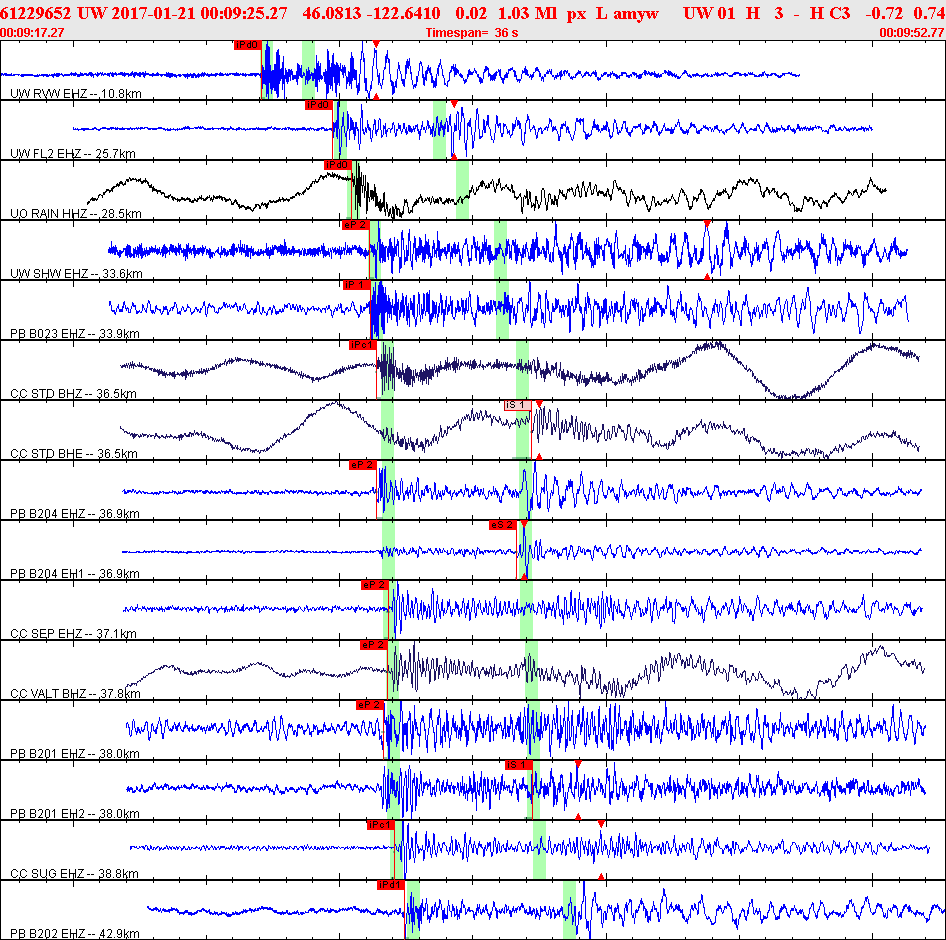
Task: Click the iPc1 pick flag on CC STD BHZ
Action: point(363,345)
